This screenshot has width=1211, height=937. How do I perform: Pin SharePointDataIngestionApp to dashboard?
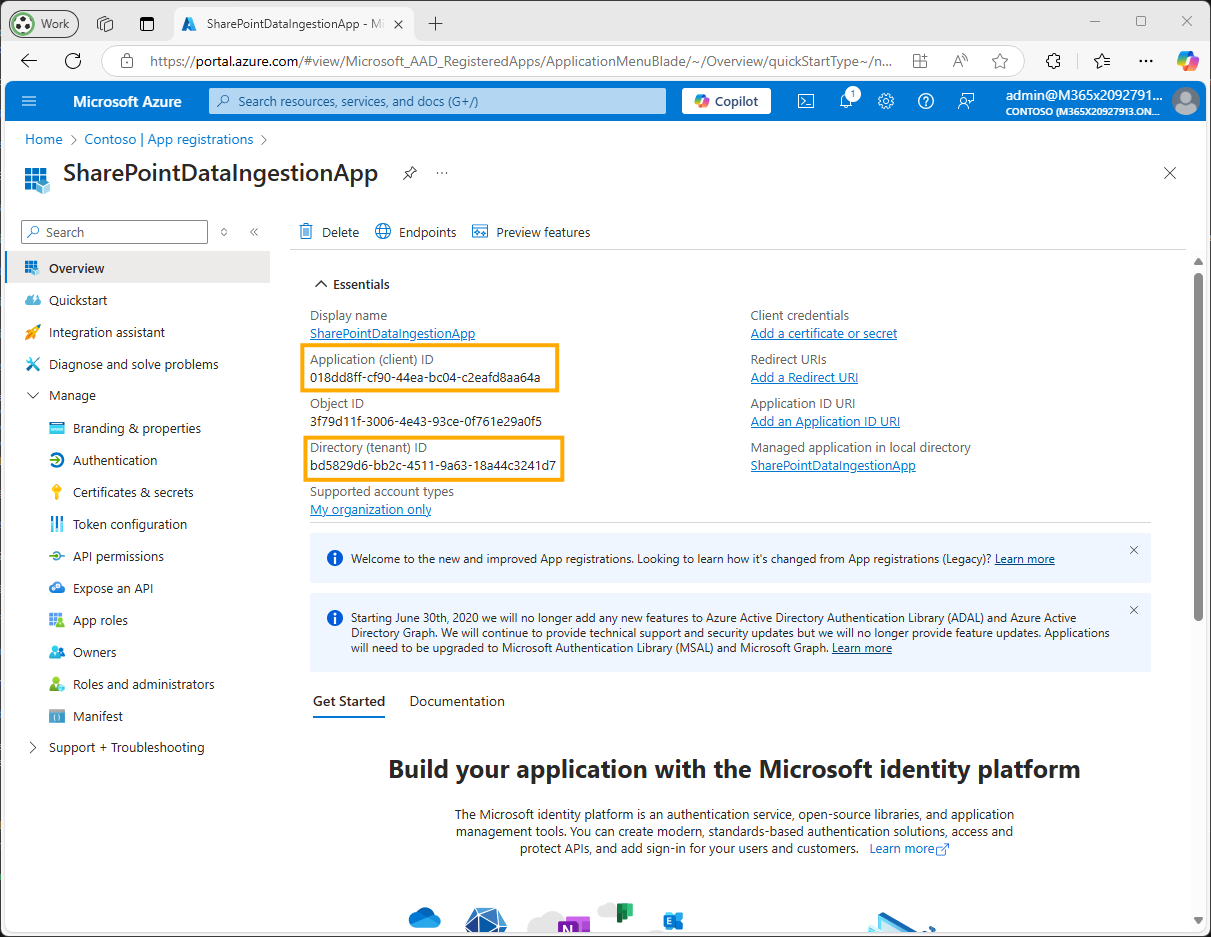[410, 172]
